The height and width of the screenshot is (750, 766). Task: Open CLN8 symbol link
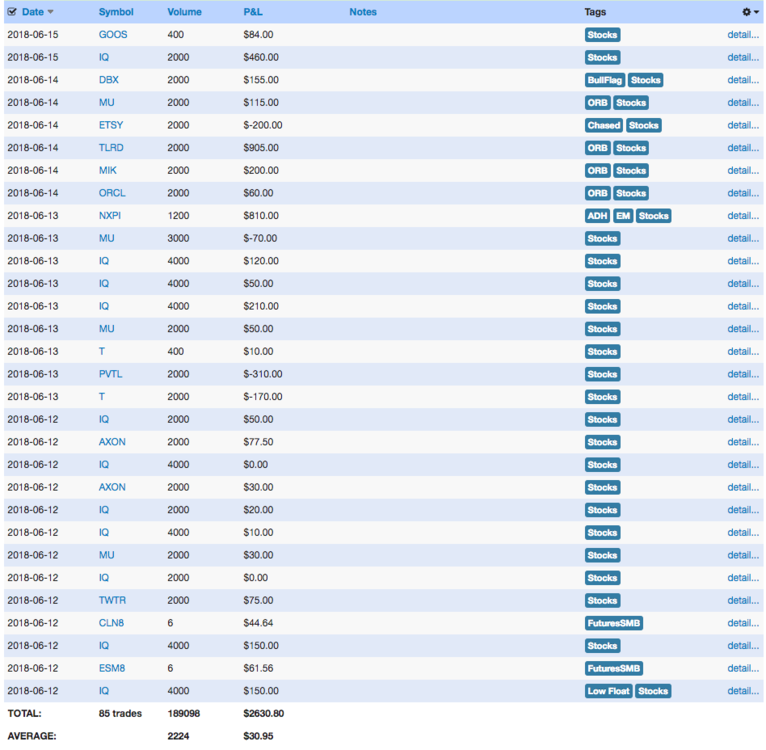pyautogui.click(x=111, y=623)
